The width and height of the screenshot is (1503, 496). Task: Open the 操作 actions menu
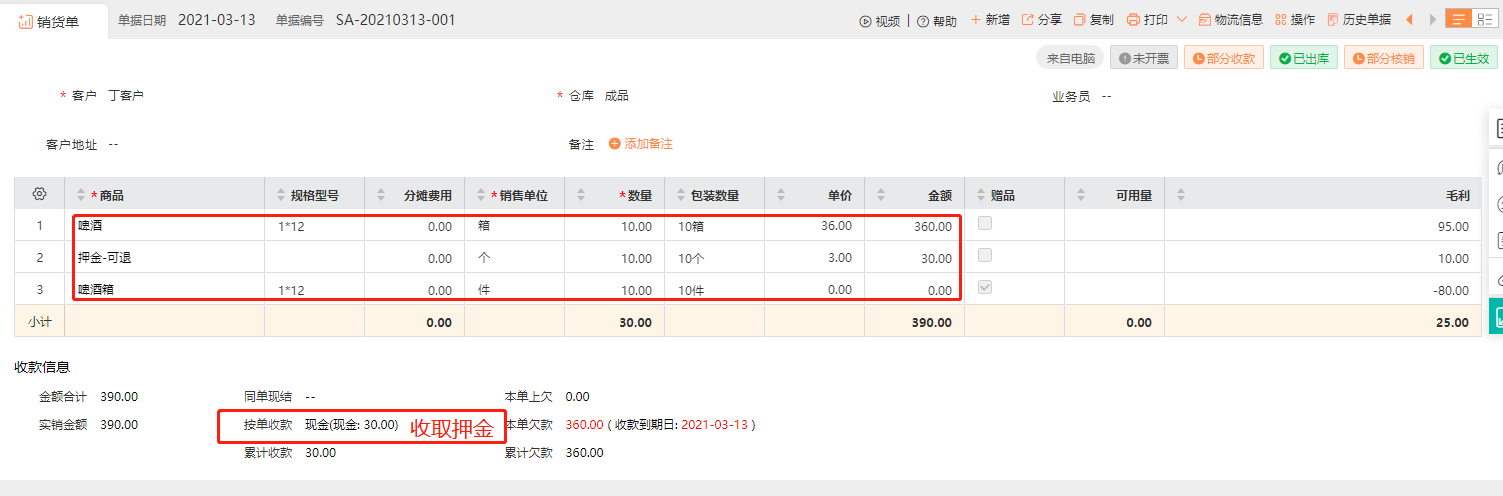[1295, 20]
